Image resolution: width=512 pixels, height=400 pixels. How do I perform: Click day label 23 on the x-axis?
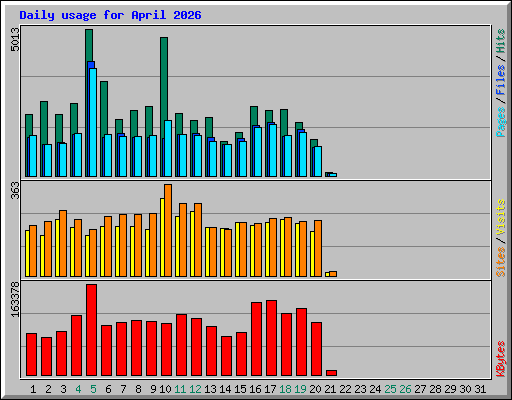coord(360,389)
